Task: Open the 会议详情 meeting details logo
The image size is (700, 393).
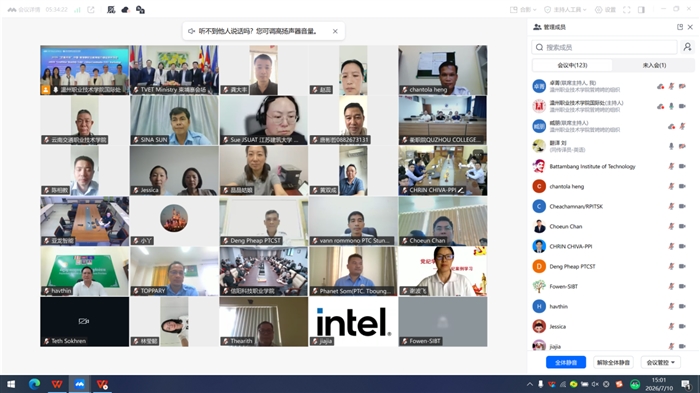Action: pos(12,9)
